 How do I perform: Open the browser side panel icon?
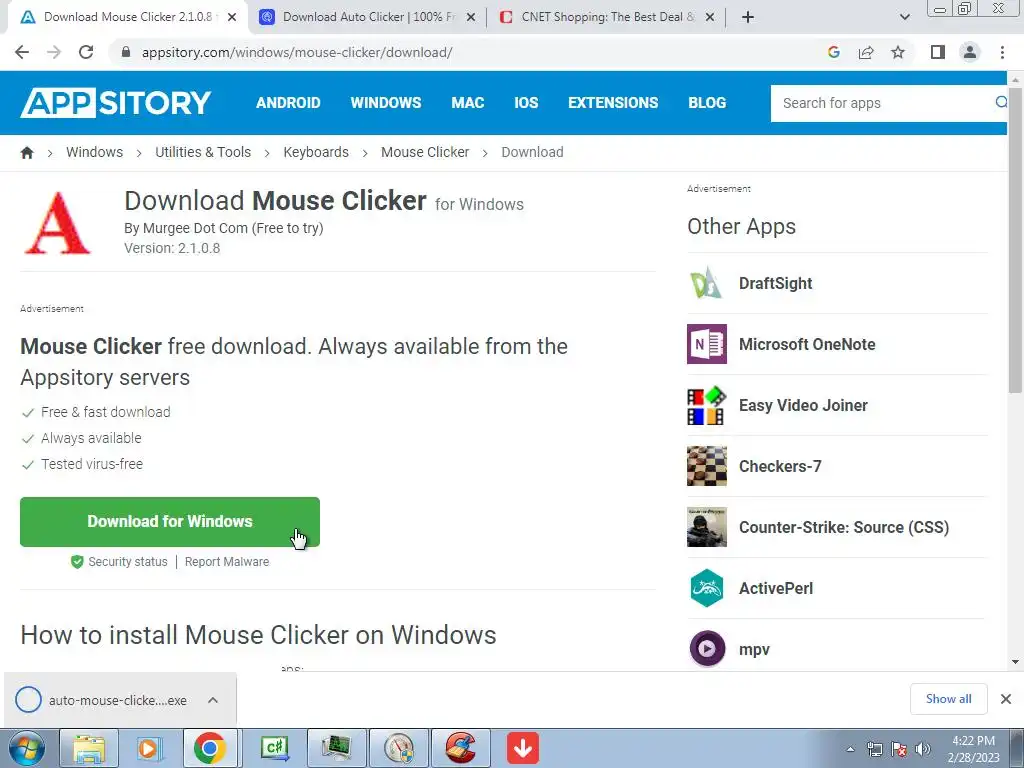(938, 52)
